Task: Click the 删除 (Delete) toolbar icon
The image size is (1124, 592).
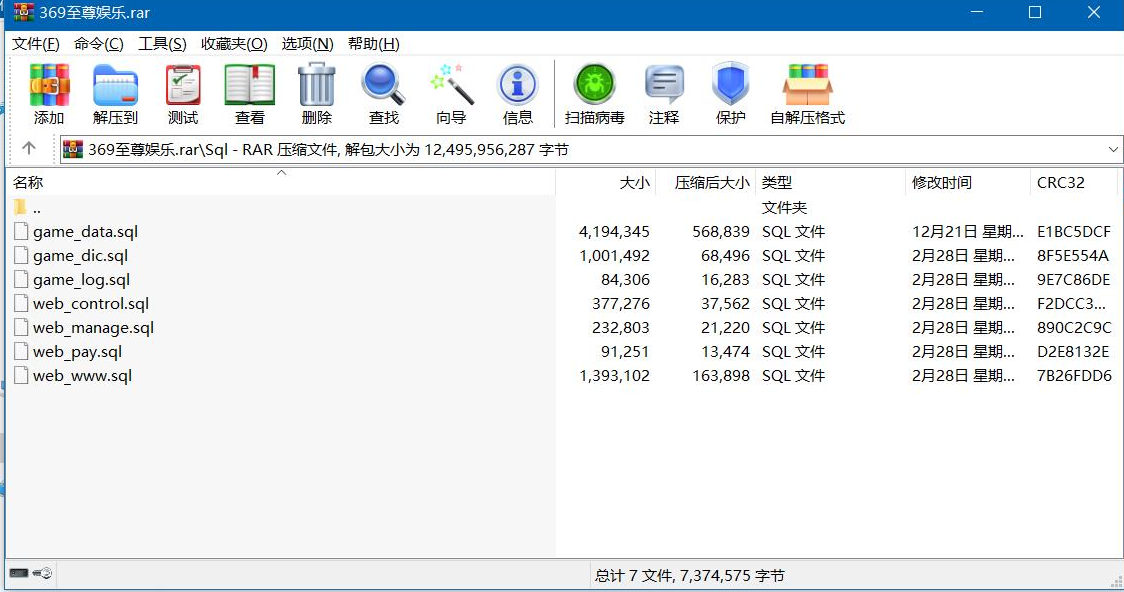Action: [x=316, y=90]
